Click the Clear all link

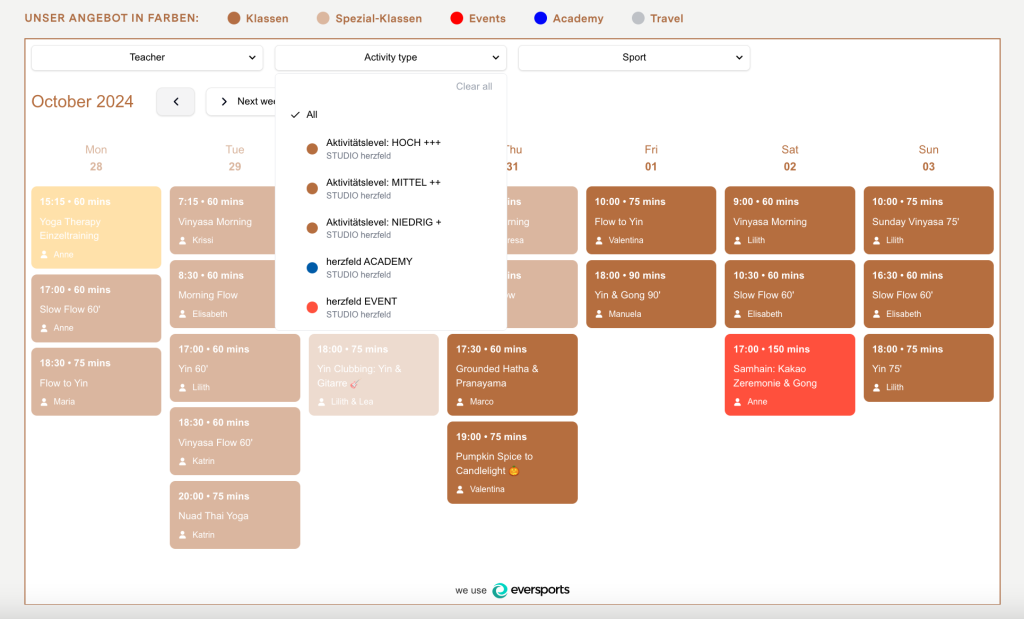click(x=474, y=86)
